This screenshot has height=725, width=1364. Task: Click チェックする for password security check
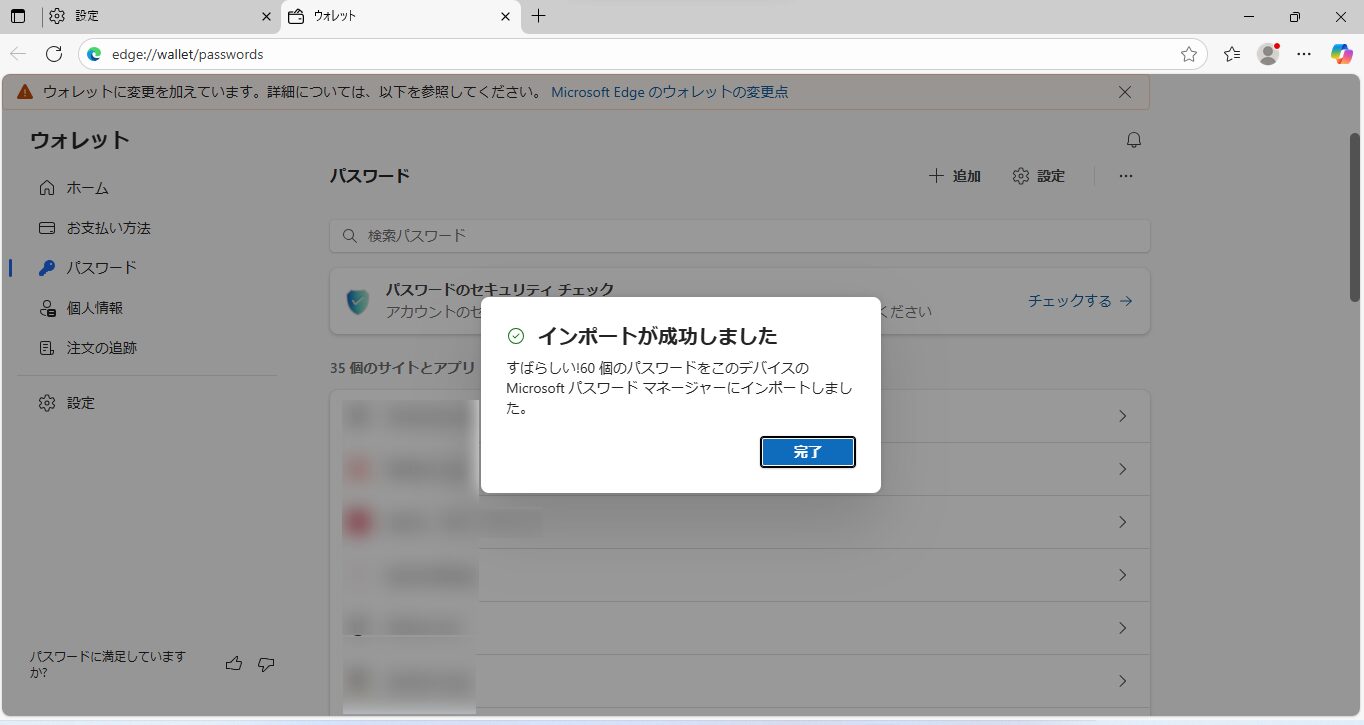tap(1080, 301)
